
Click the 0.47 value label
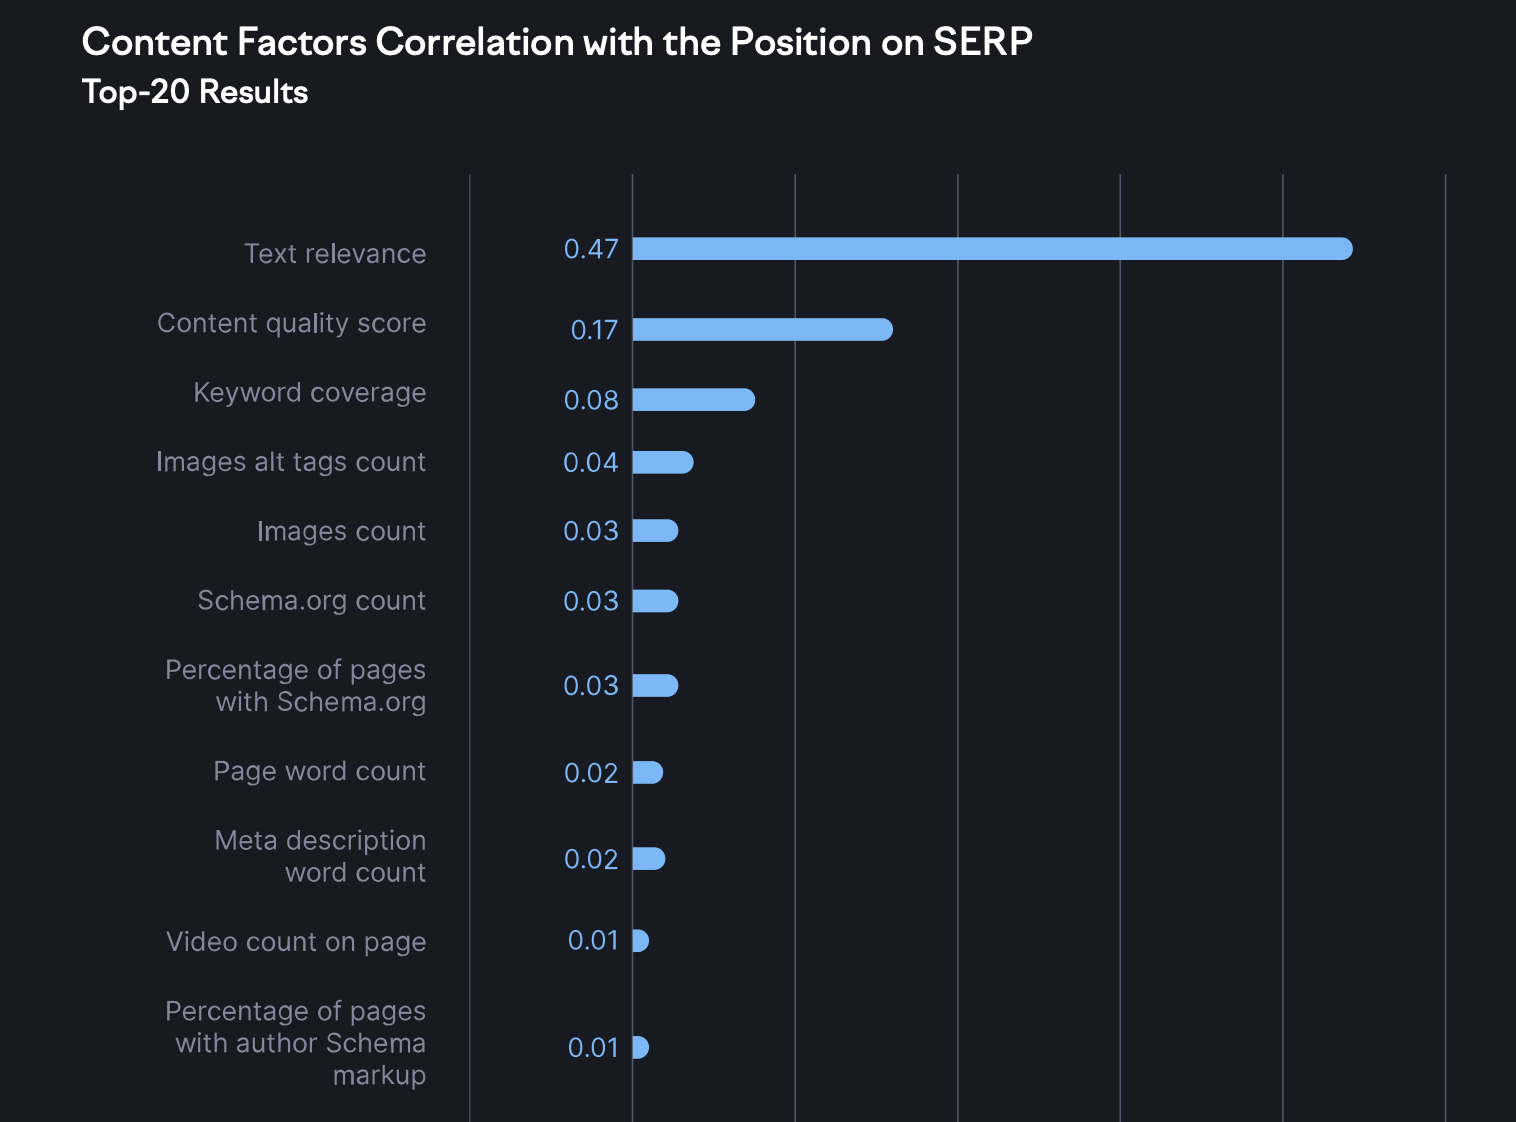pos(591,249)
